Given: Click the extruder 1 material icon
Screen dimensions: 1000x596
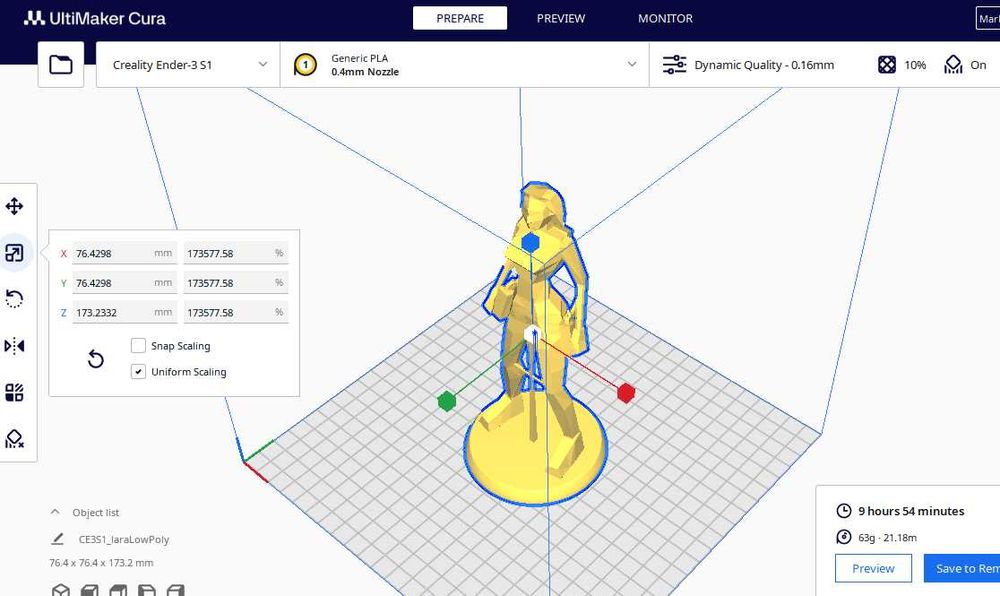Looking at the screenshot, I should pyautogui.click(x=305, y=64).
